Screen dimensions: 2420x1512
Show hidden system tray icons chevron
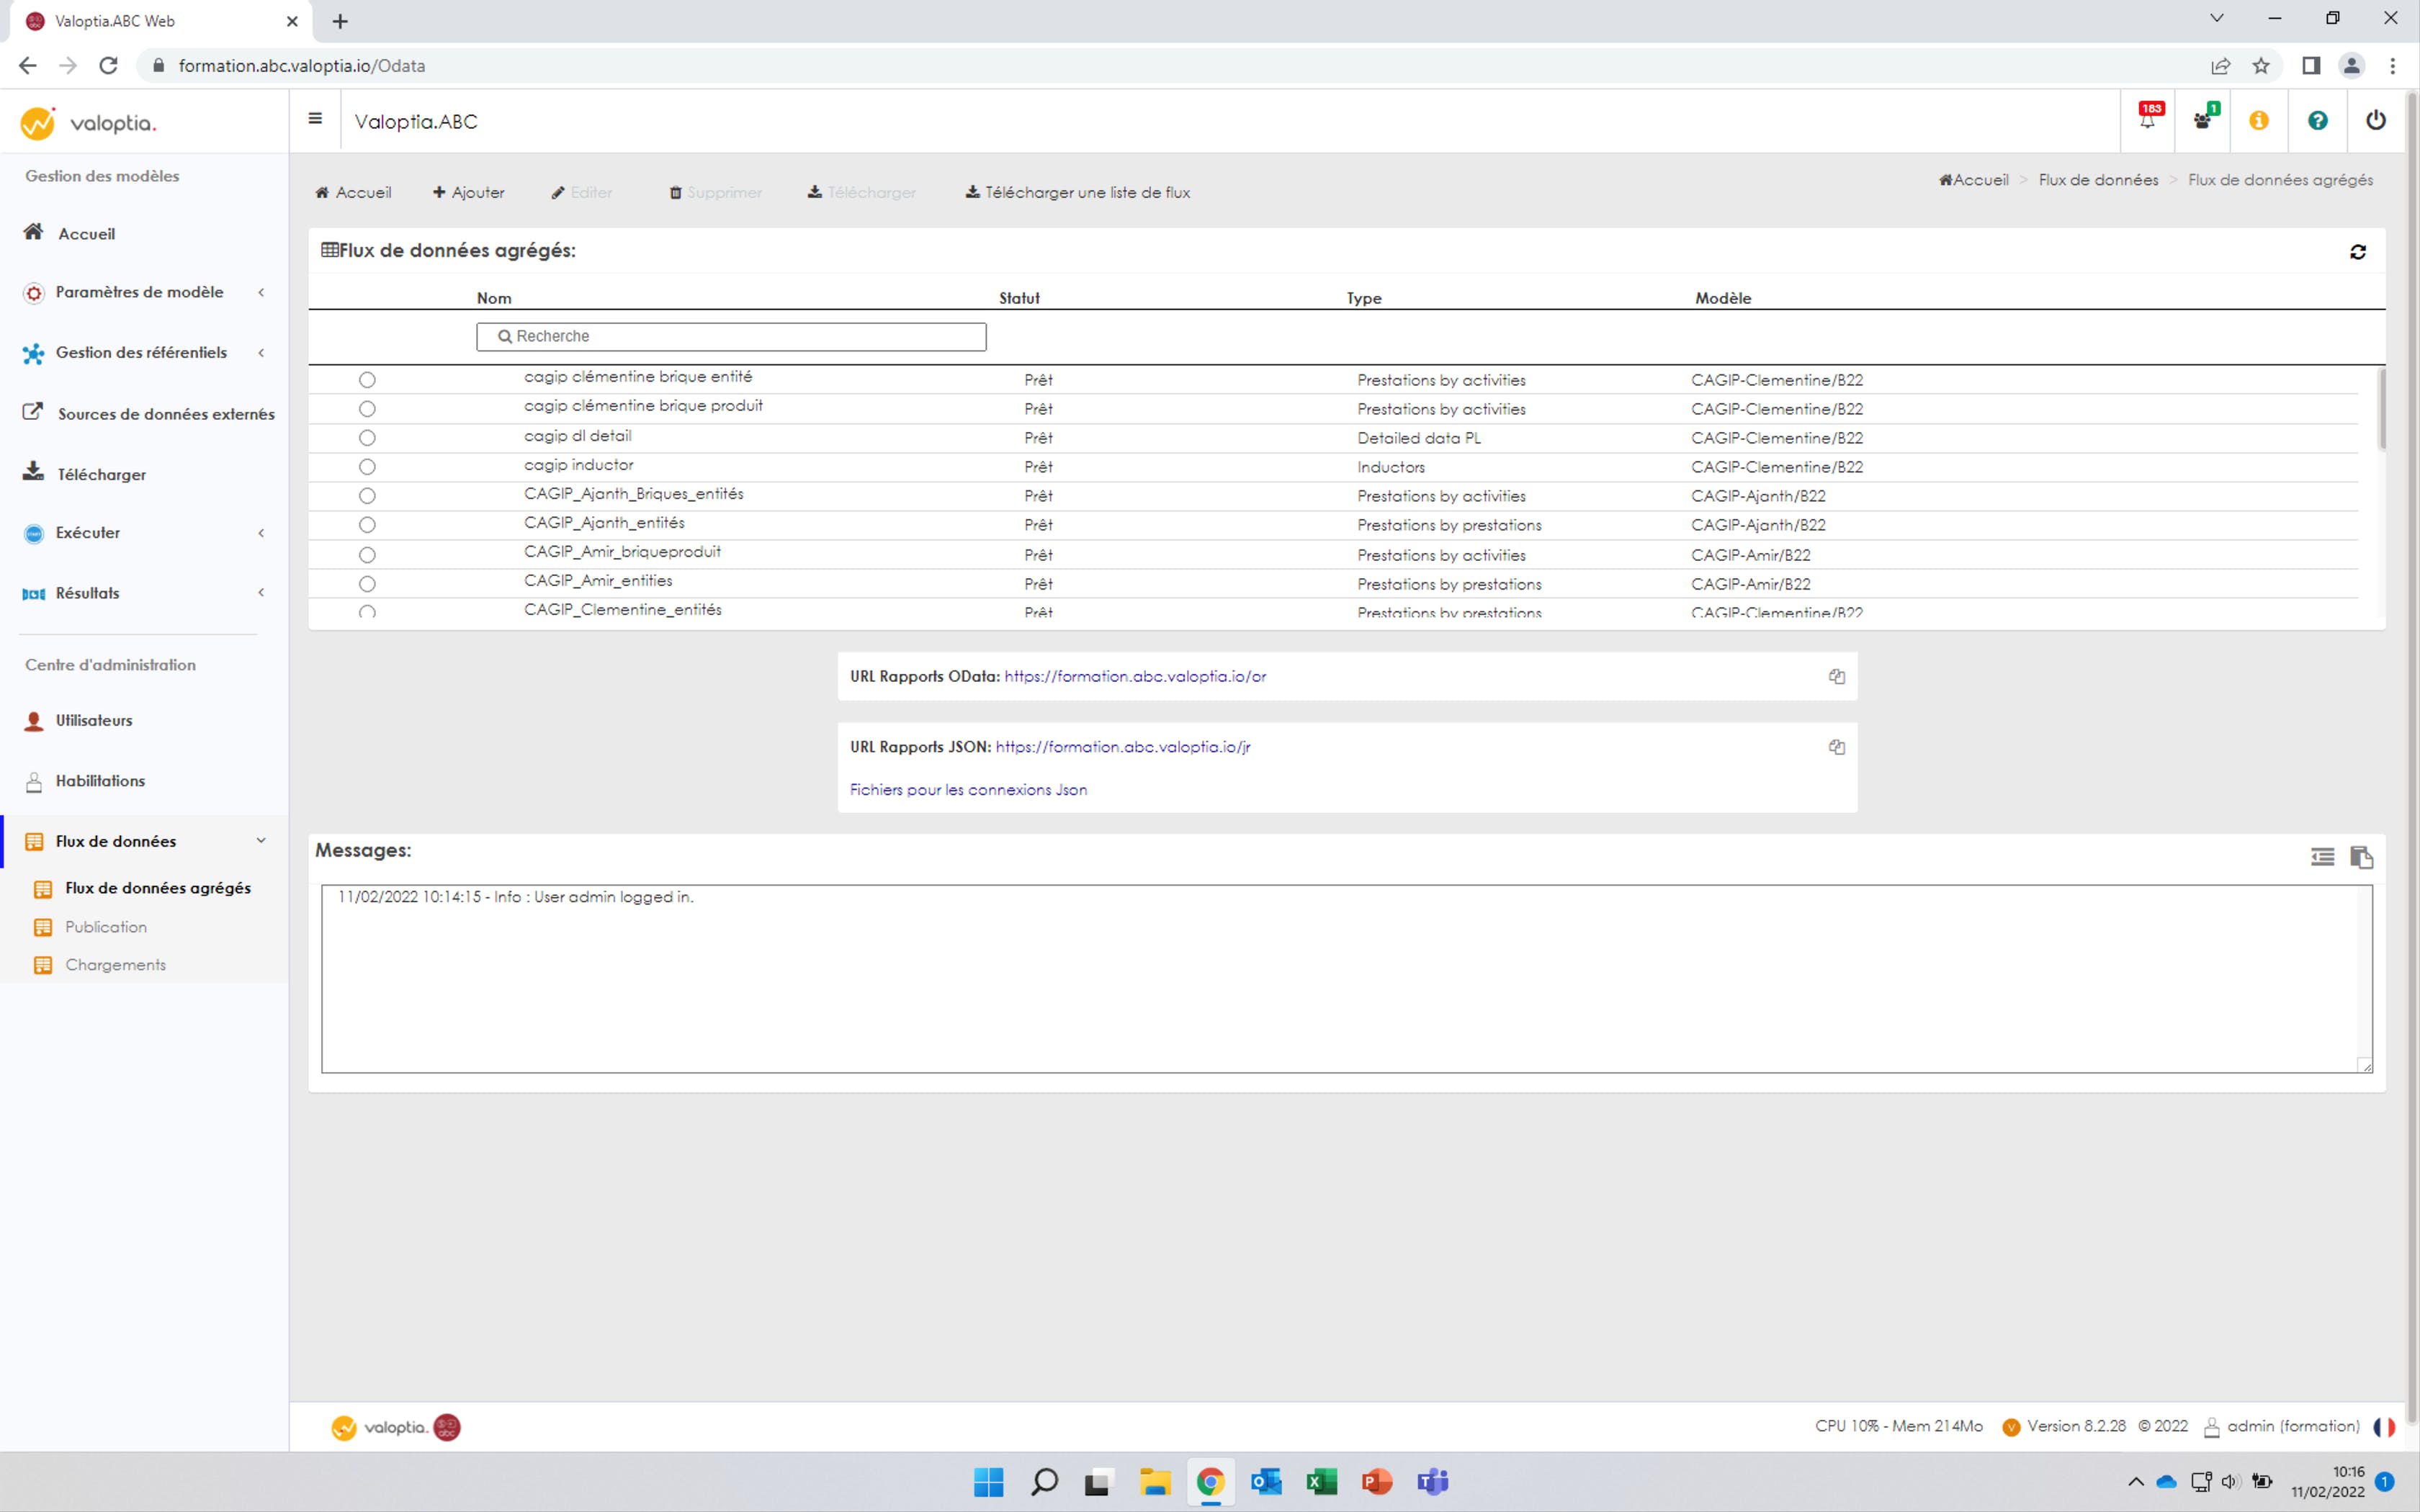2135,1482
